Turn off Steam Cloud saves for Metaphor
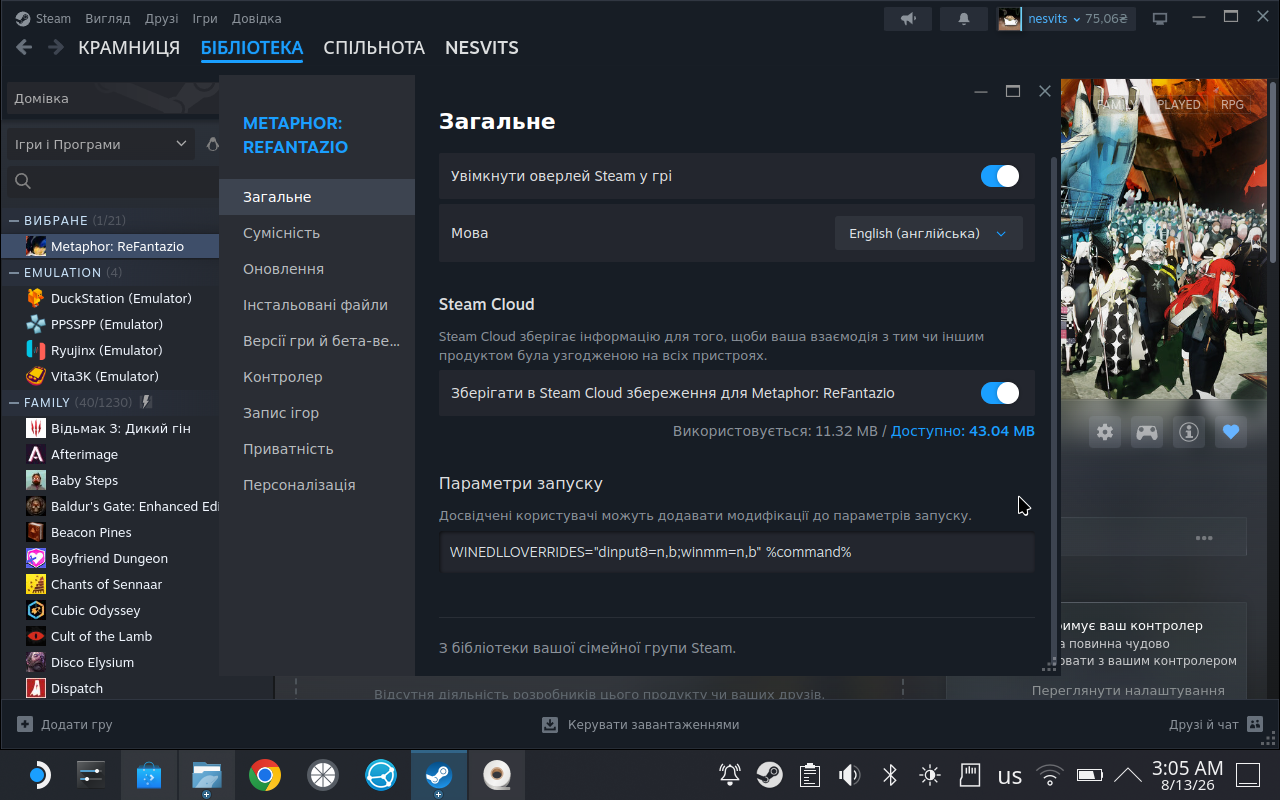 (x=1000, y=393)
